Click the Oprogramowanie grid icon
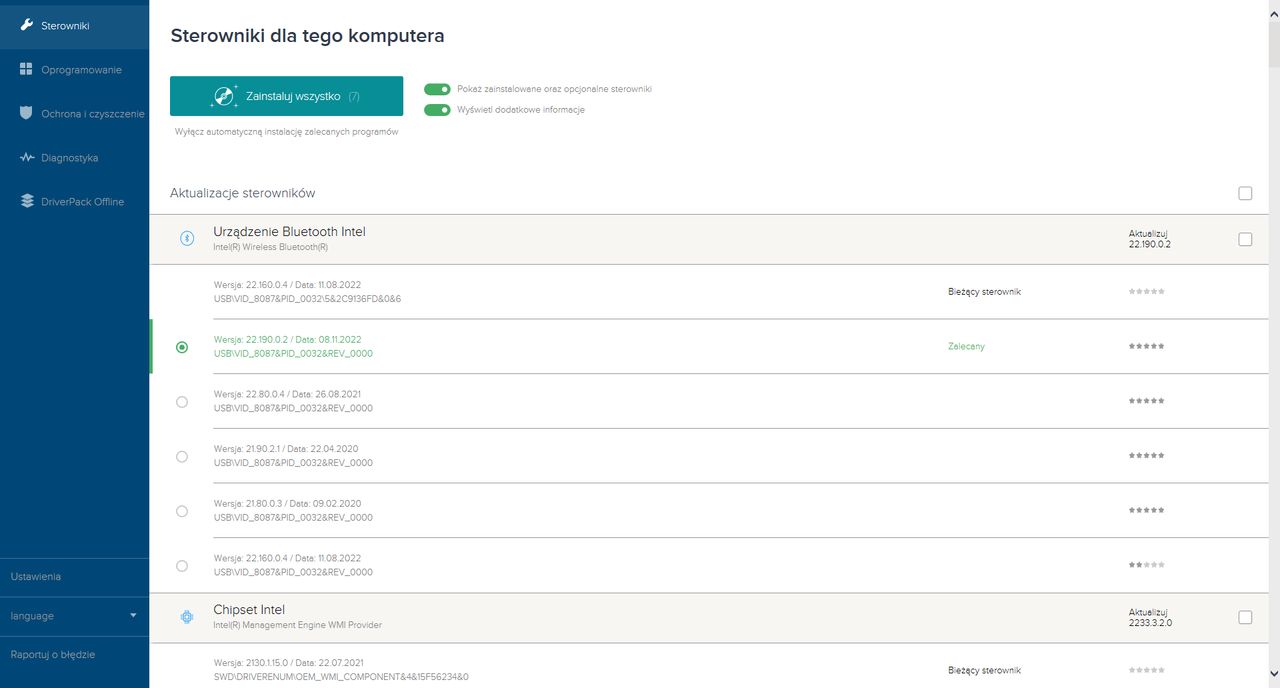1280x688 pixels. pyautogui.click(x=27, y=69)
